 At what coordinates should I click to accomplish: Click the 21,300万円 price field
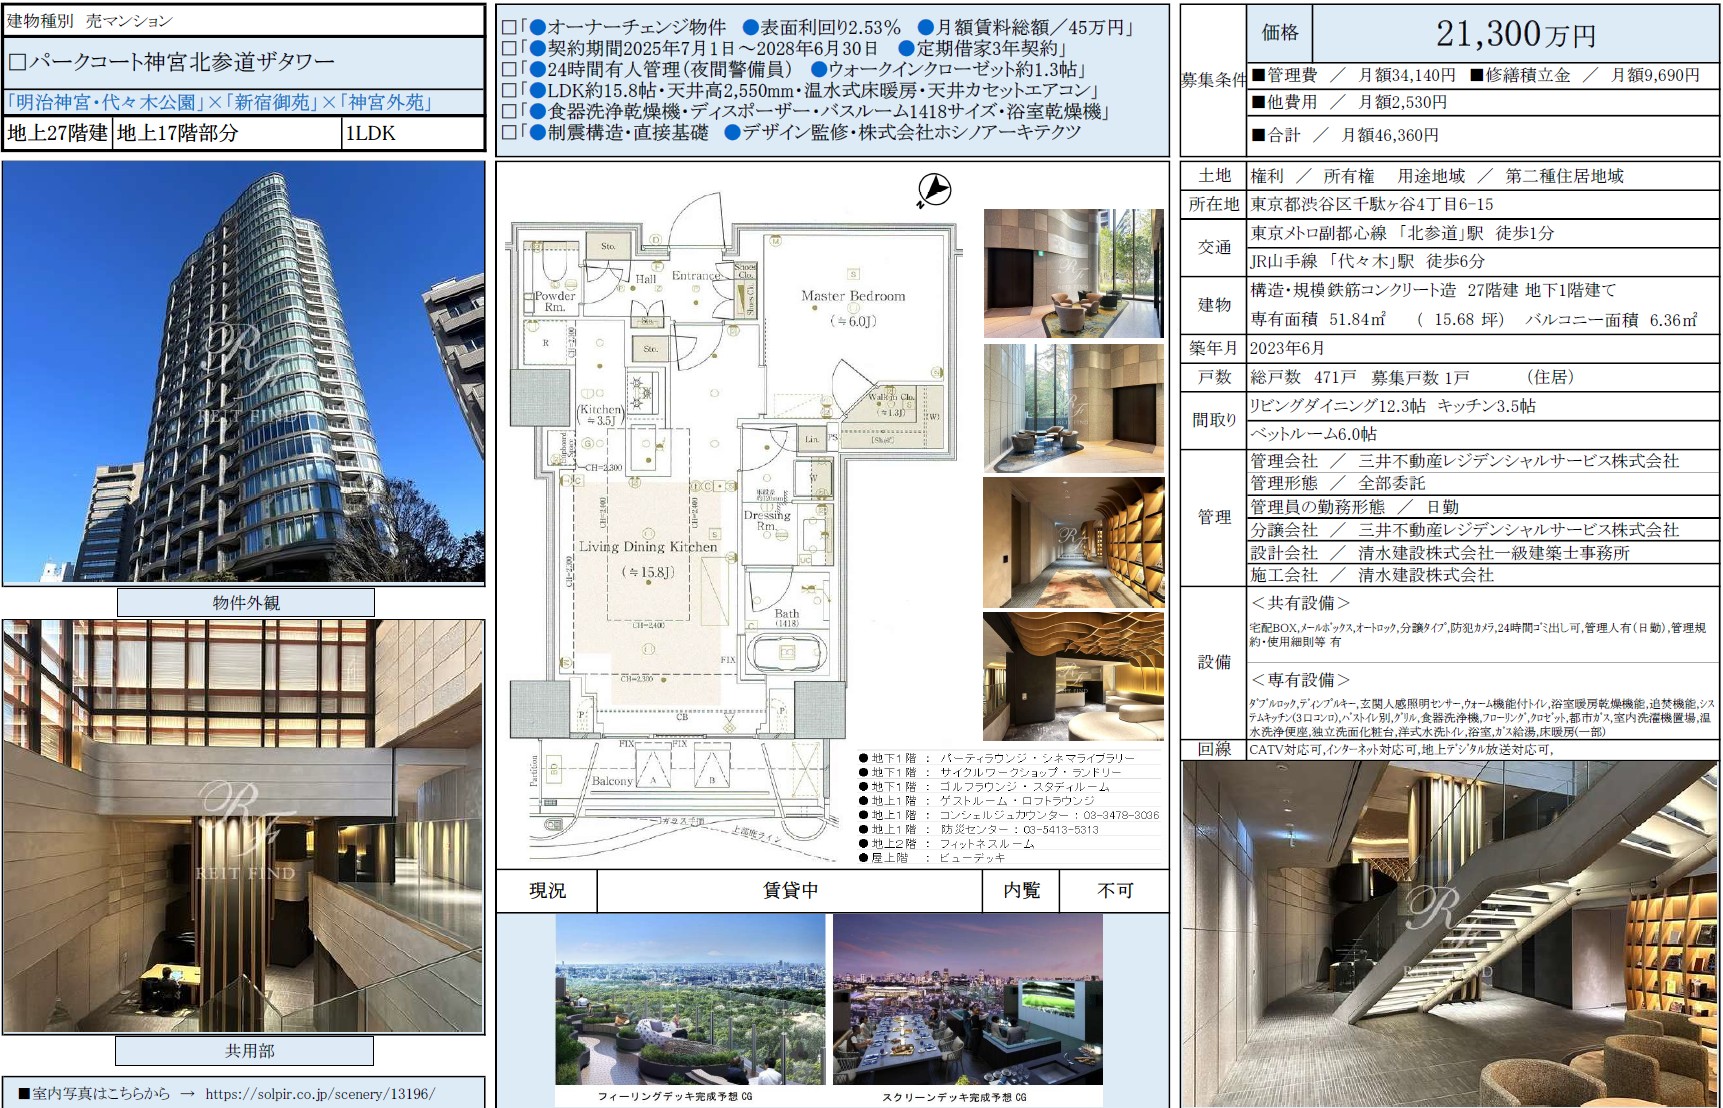(x=1515, y=34)
